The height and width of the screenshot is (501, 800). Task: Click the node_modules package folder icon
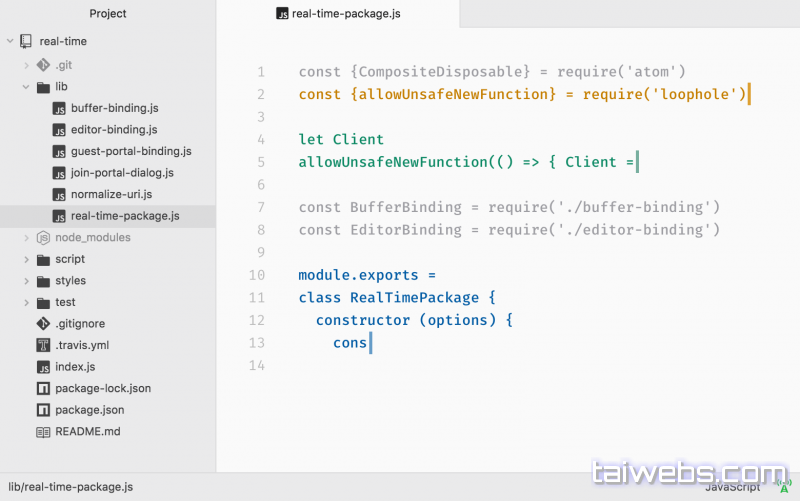click(43, 238)
